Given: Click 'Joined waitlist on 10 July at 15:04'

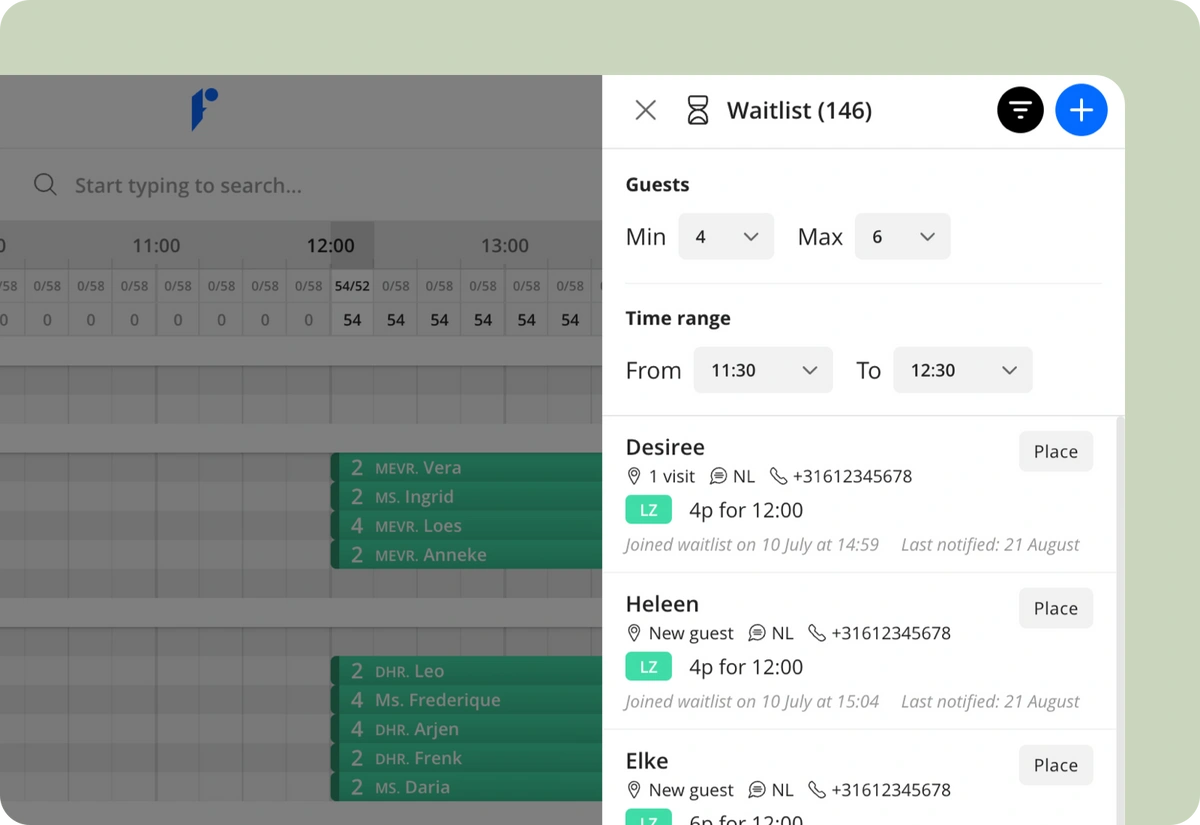Looking at the screenshot, I should click(x=752, y=702).
